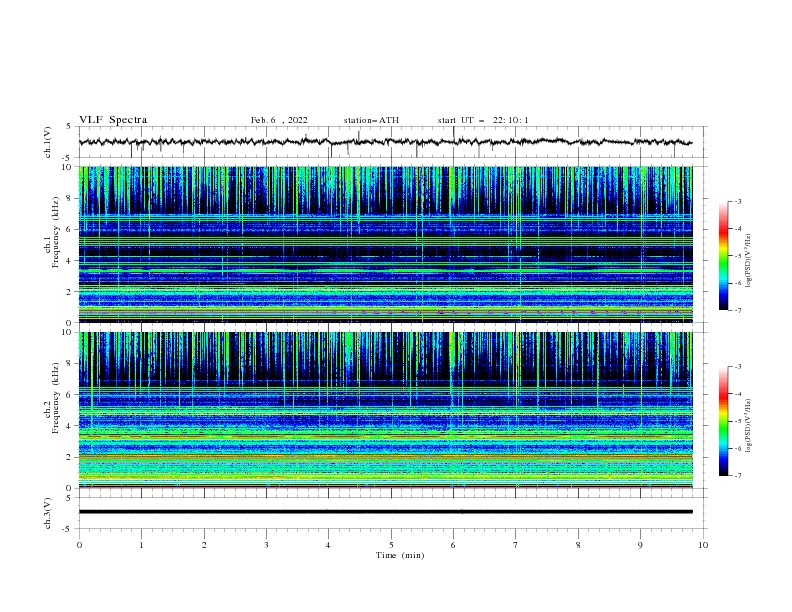Select the "Feb. 6 , 2022" date text

279,120
